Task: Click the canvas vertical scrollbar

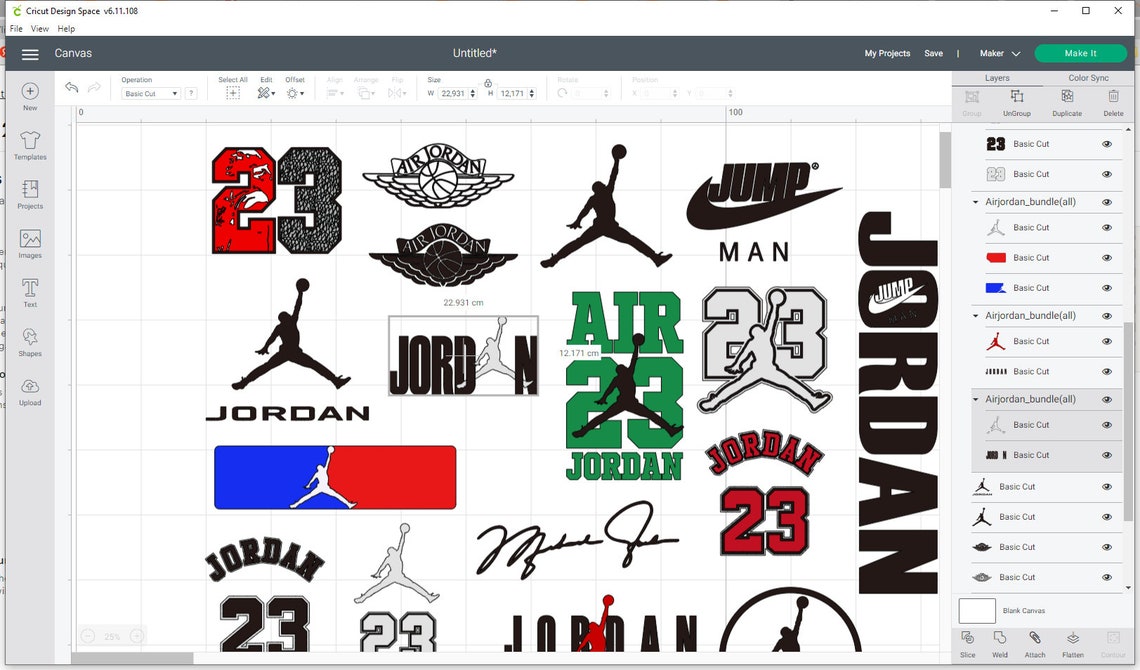Action: tap(944, 160)
